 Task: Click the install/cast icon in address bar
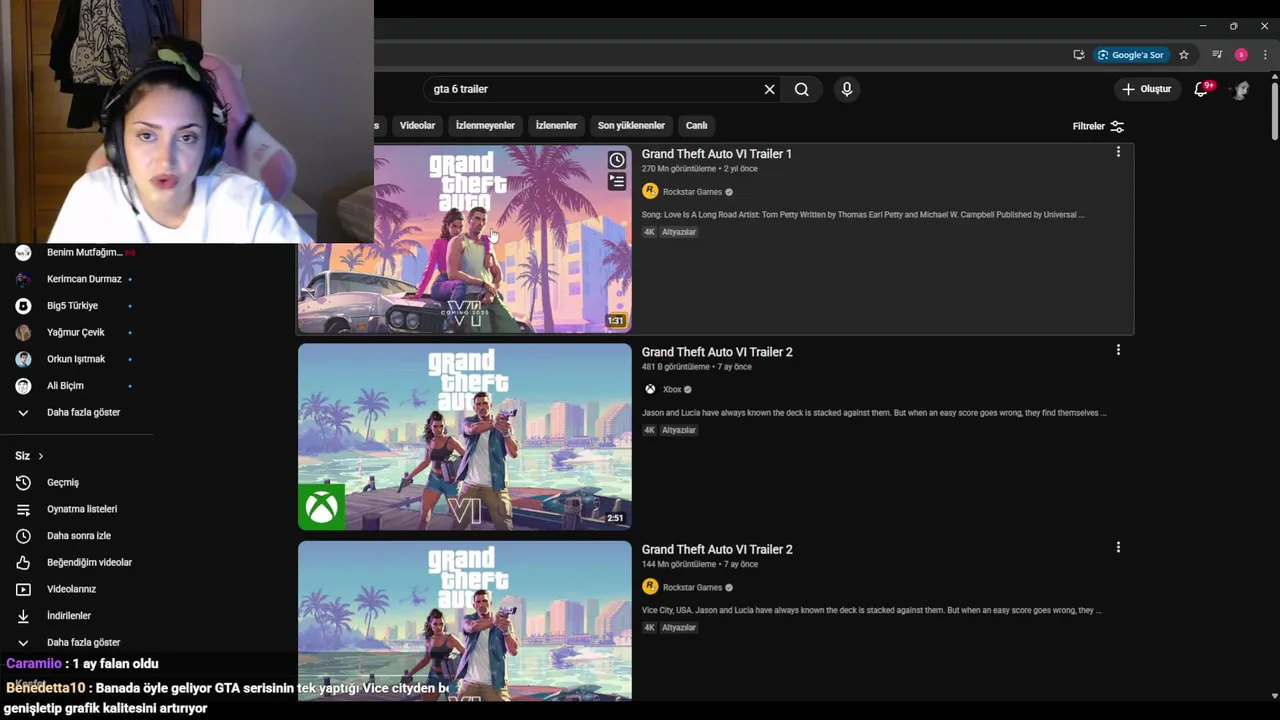(1078, 55)
